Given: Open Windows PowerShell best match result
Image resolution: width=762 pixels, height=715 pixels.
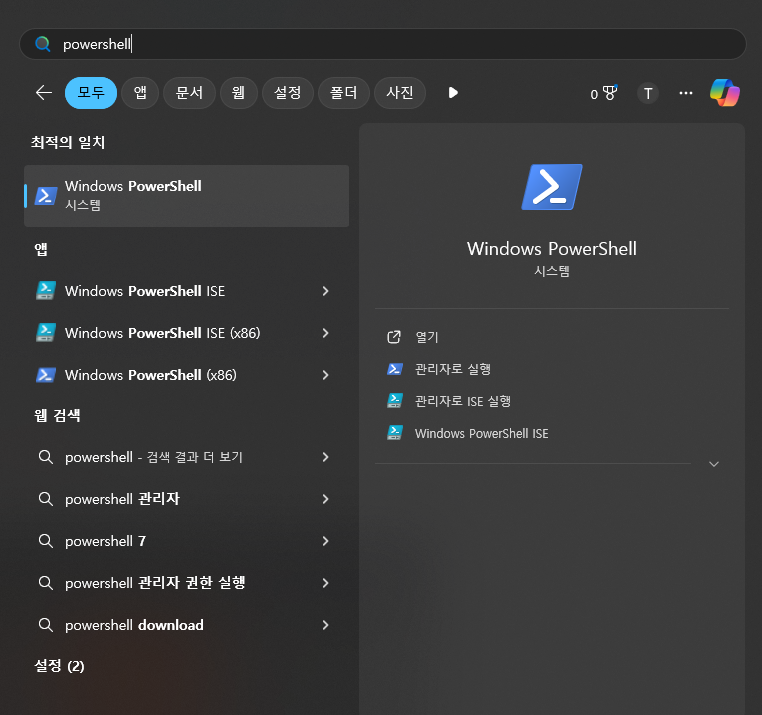Looking at the screenshot, I should pos(187,195).
